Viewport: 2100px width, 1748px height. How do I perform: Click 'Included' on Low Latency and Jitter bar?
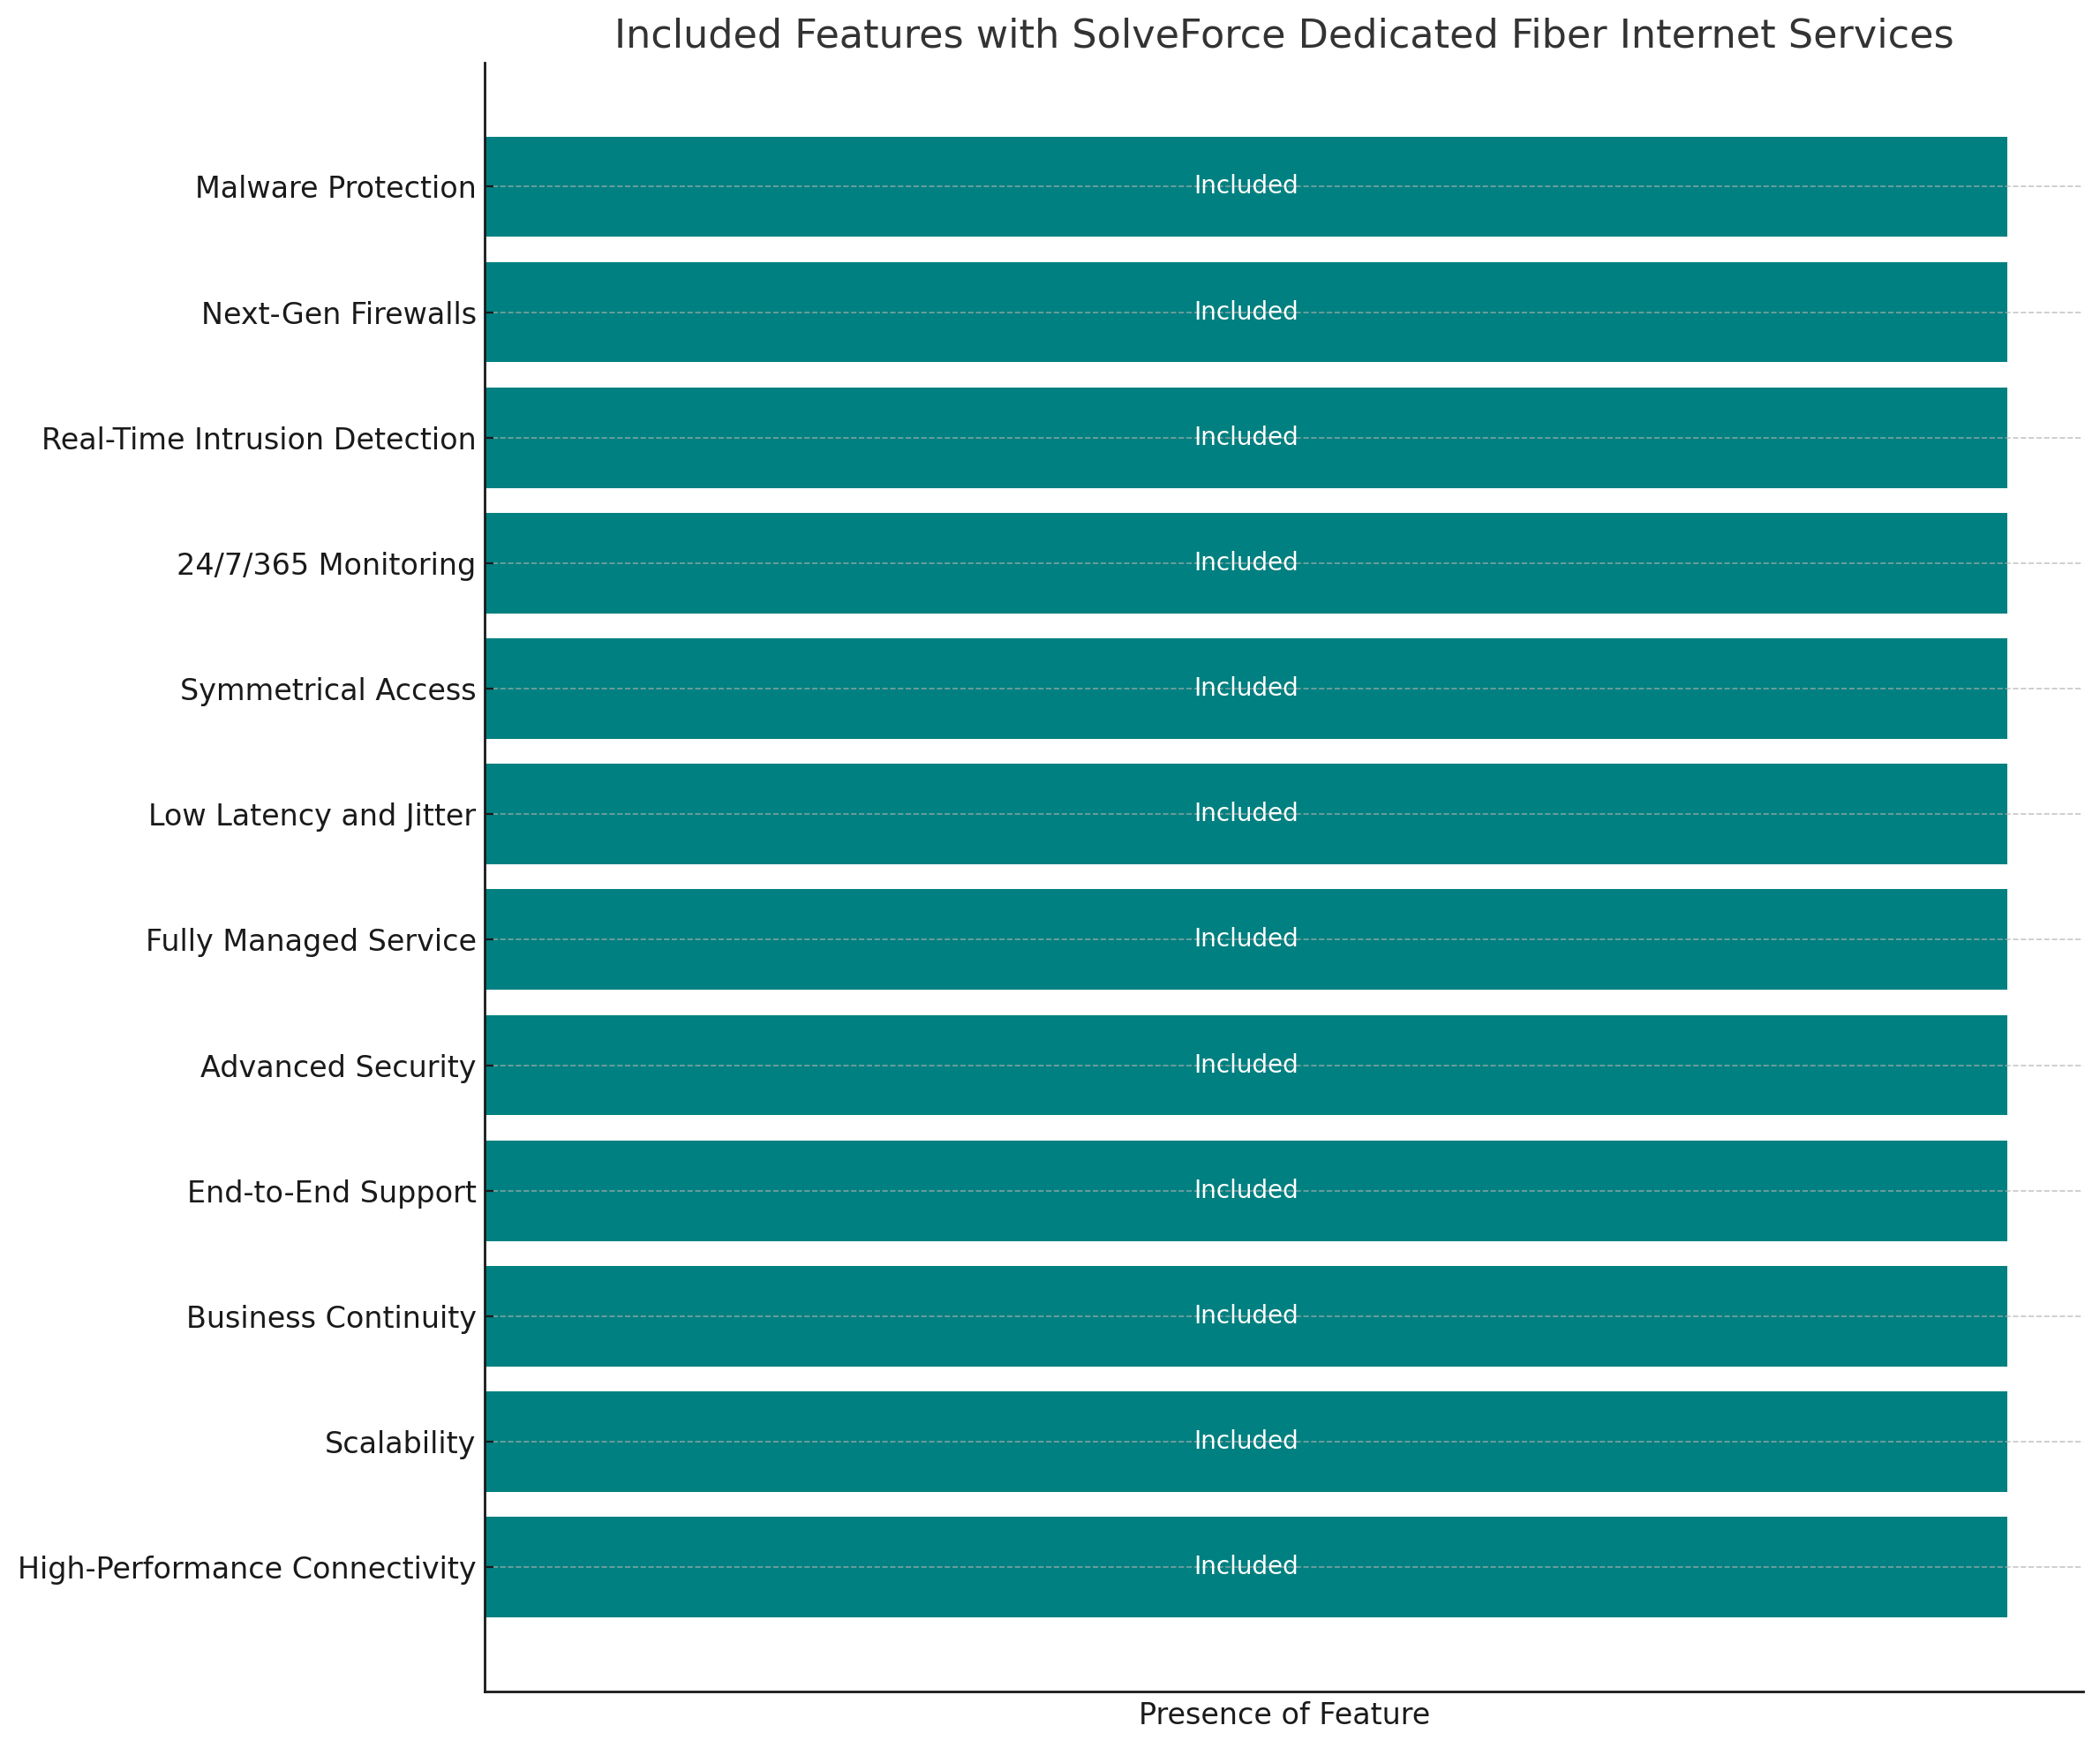click(x=1246, y=812)
